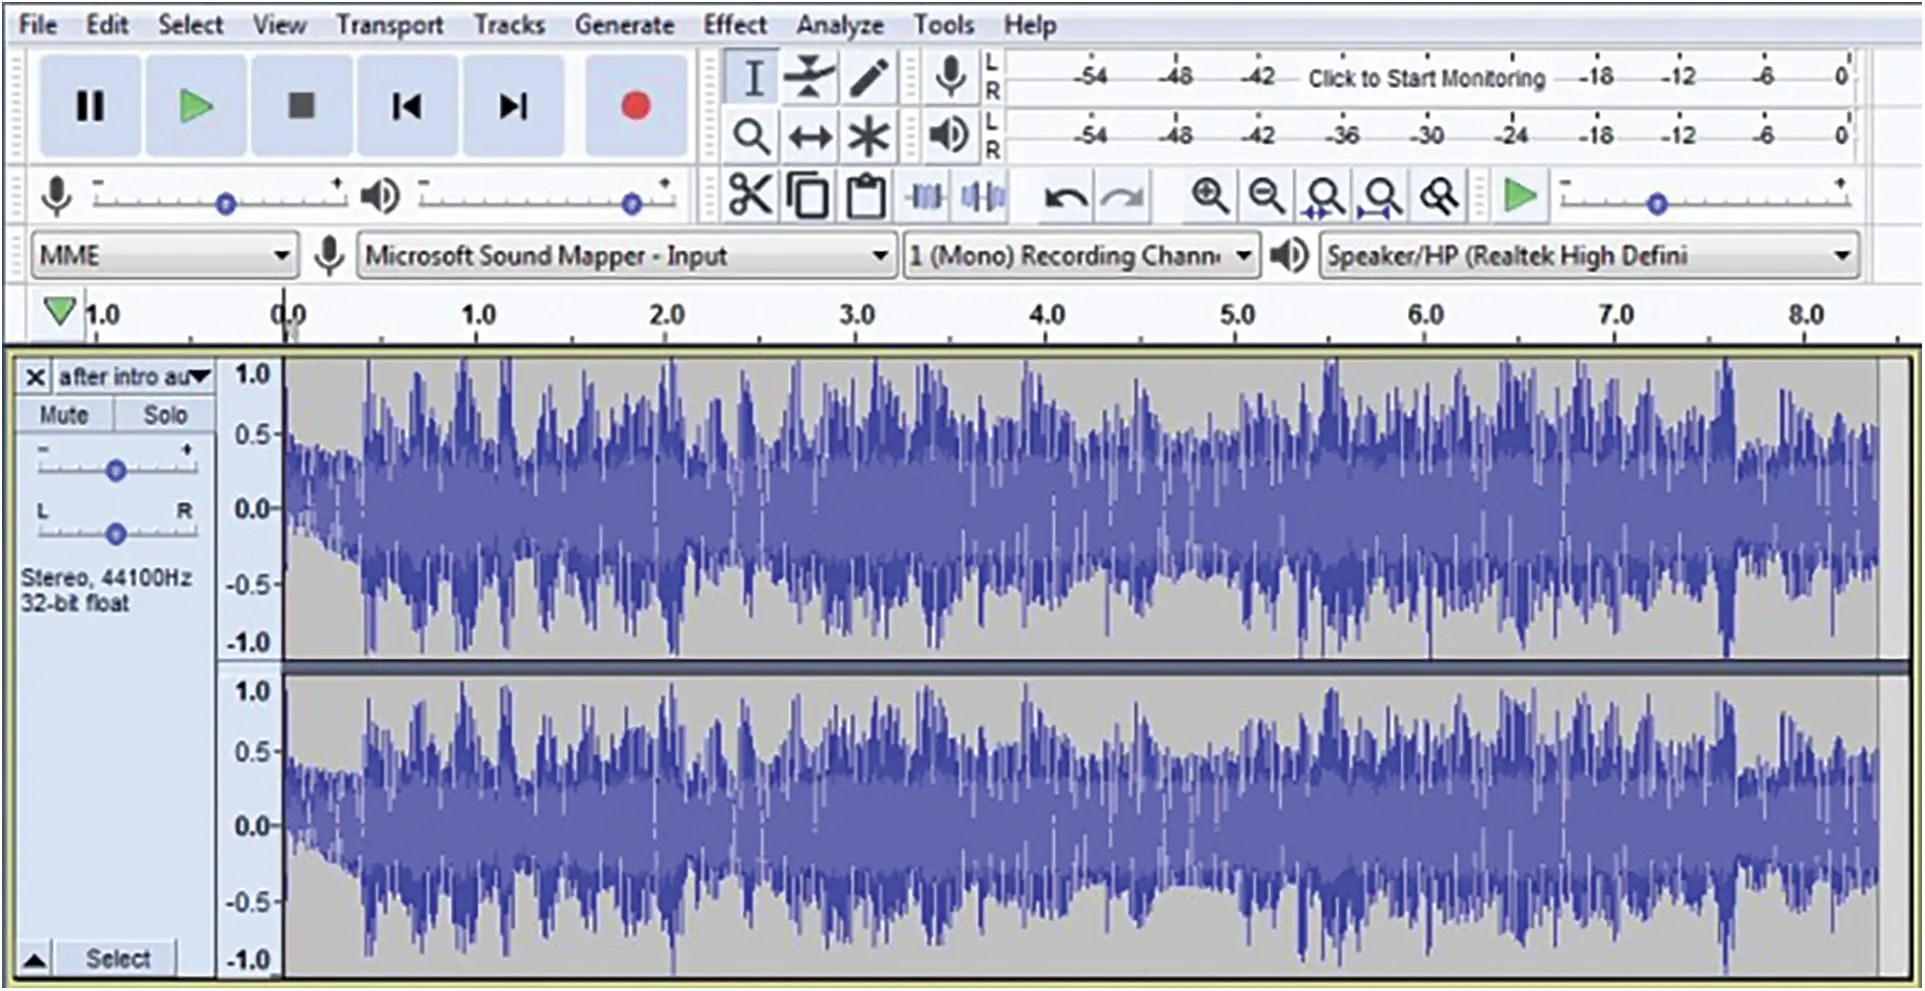Open the Tools menu
Screen dimensions: 1925x991
click(x=943, y=25)
